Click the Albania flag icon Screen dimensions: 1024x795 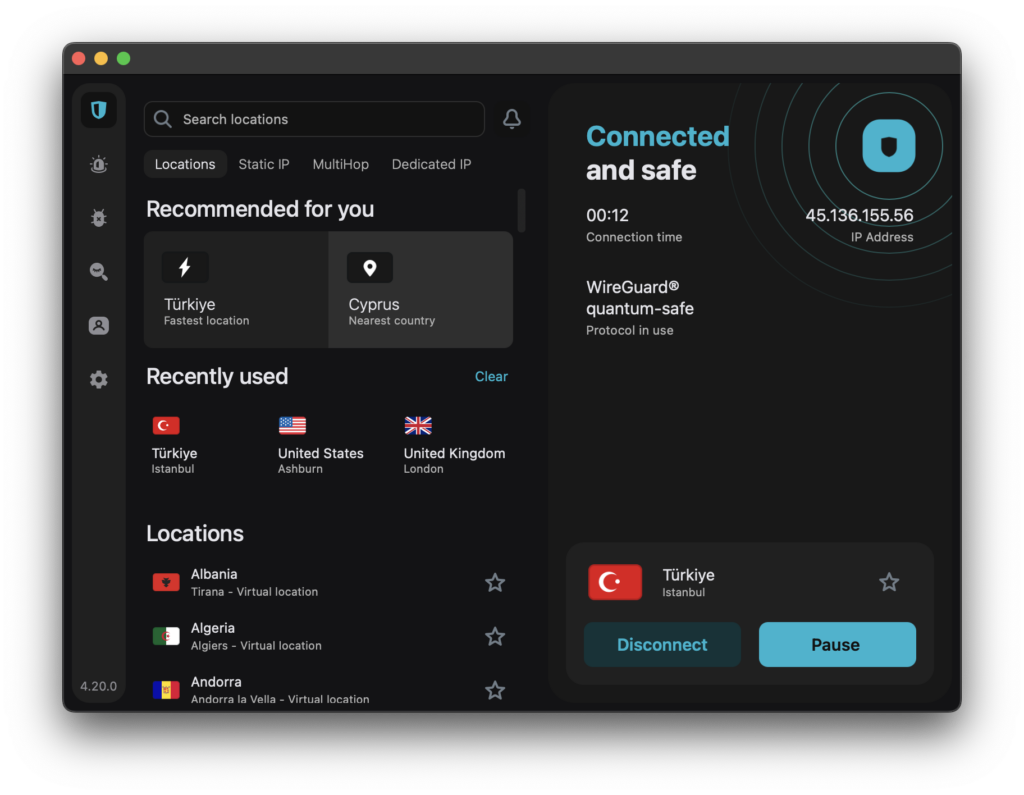(166, 582)
